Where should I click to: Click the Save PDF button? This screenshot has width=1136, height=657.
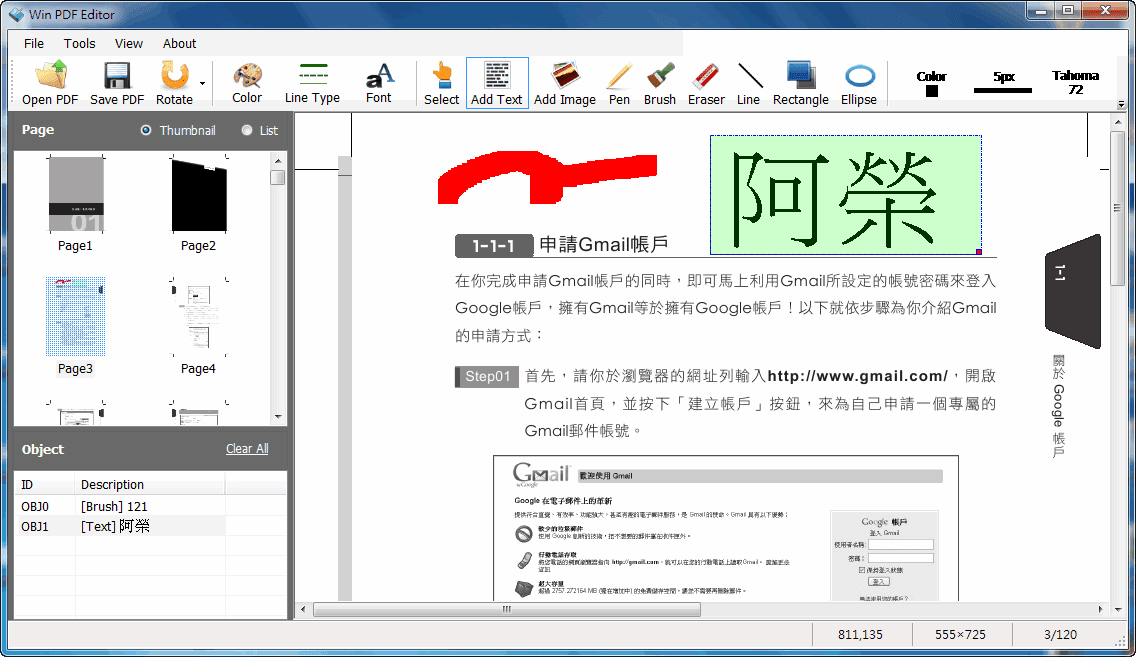(116, 83)
